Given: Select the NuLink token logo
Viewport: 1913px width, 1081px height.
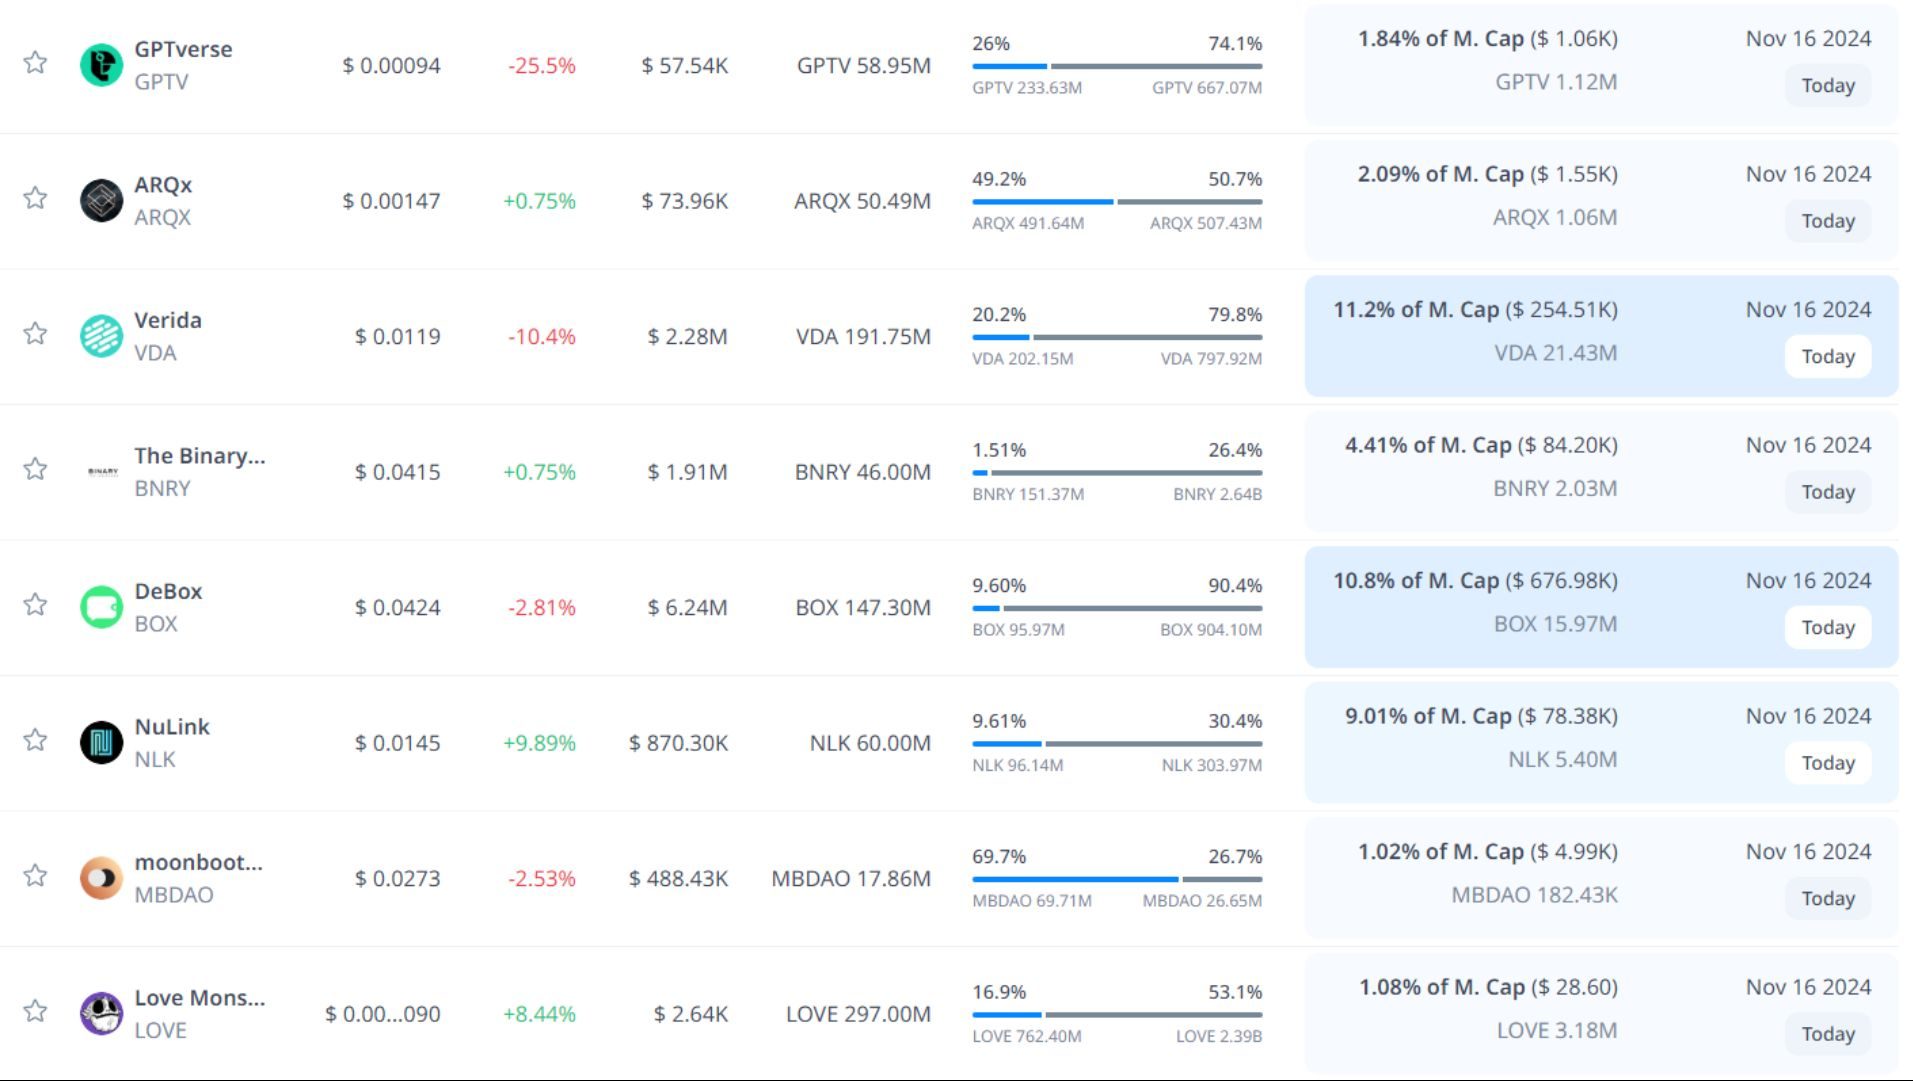Looking at the screenshot, I should pos(101,743).
